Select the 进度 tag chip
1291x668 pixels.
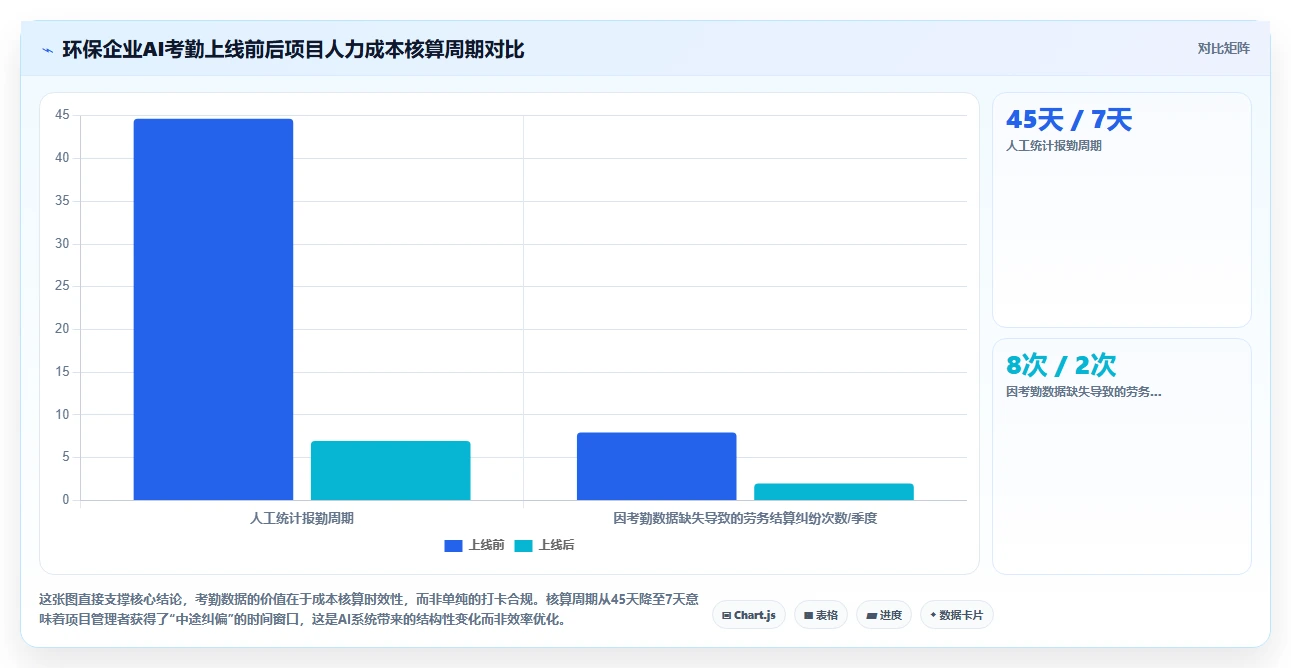click(884, 615)
